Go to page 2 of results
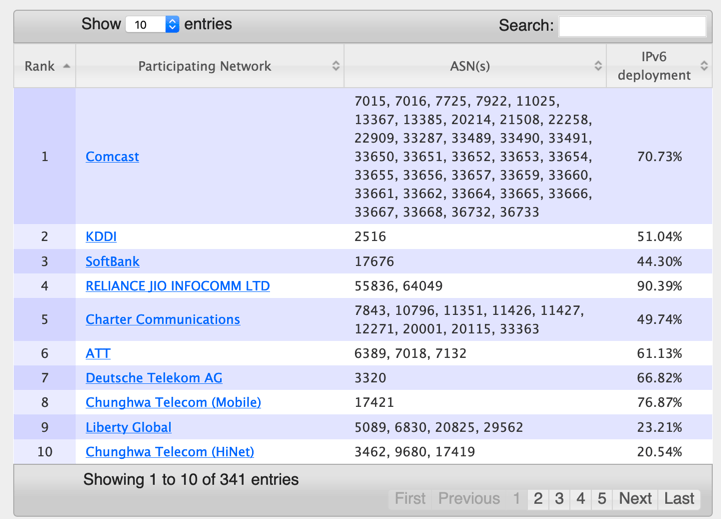Screen dimensions: 721x519 click(x=538, y=499)
